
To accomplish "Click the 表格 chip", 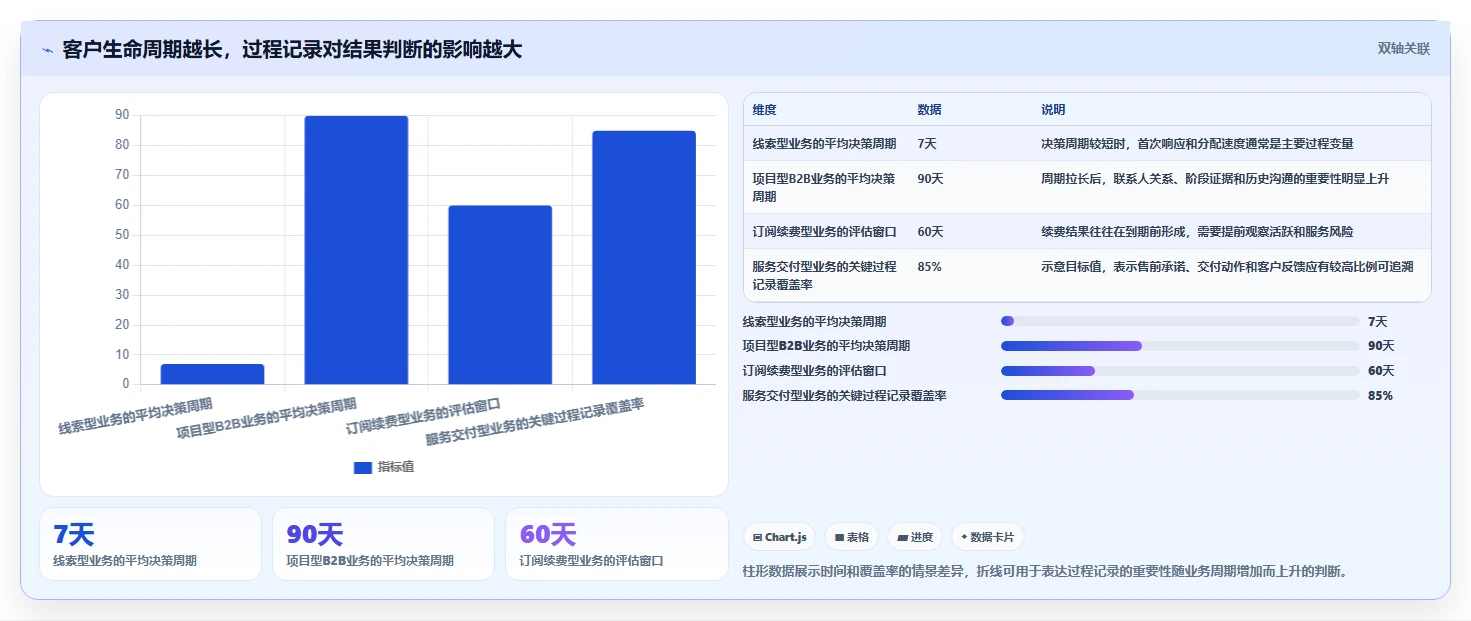I will coord(851,537).
